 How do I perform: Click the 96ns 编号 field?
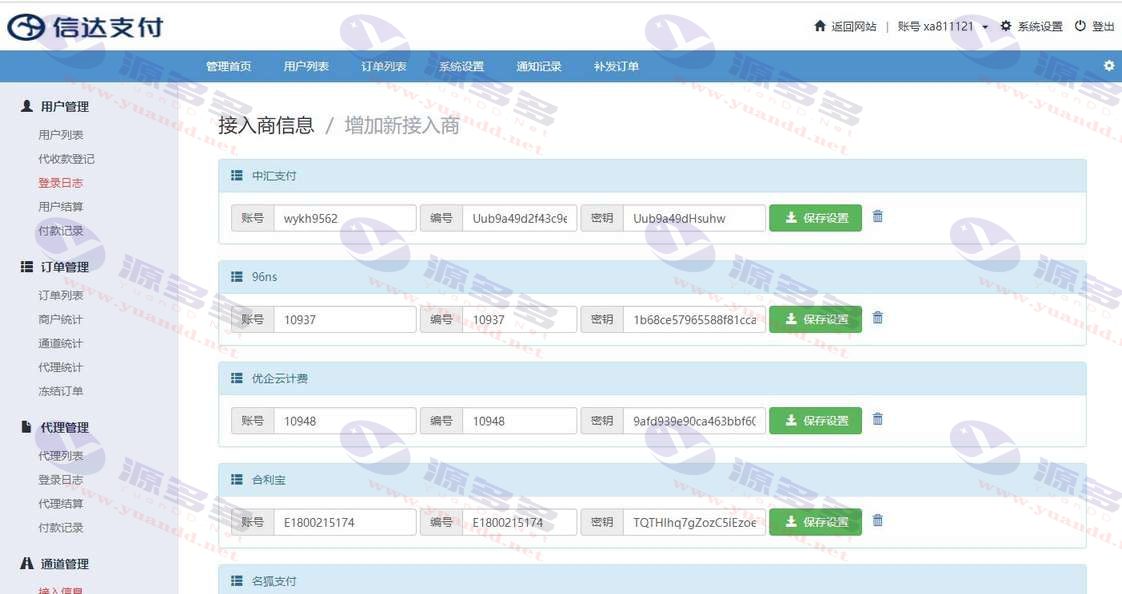click(519, 319)
